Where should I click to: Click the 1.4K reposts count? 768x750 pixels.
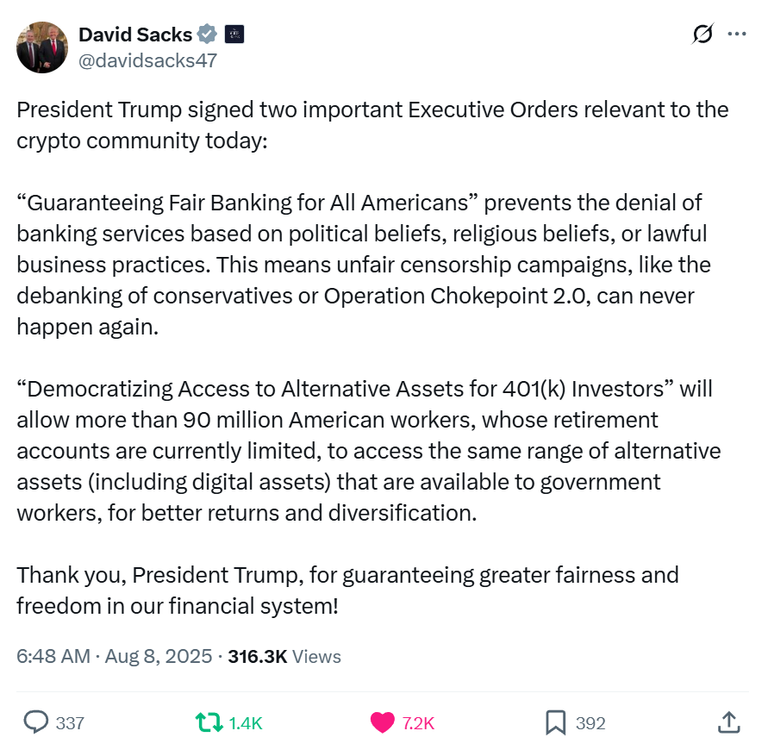tap(245, 723)
